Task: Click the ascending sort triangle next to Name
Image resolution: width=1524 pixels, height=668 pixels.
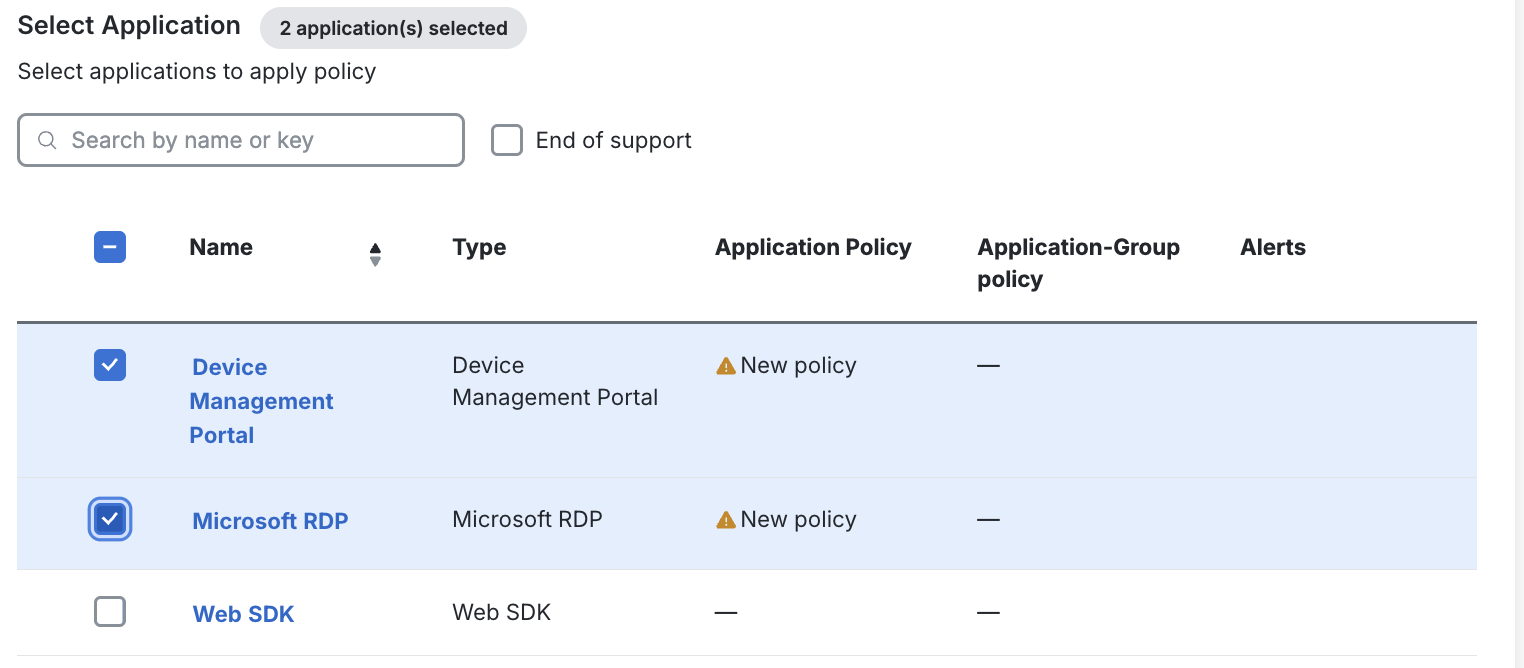Action: 375,249
